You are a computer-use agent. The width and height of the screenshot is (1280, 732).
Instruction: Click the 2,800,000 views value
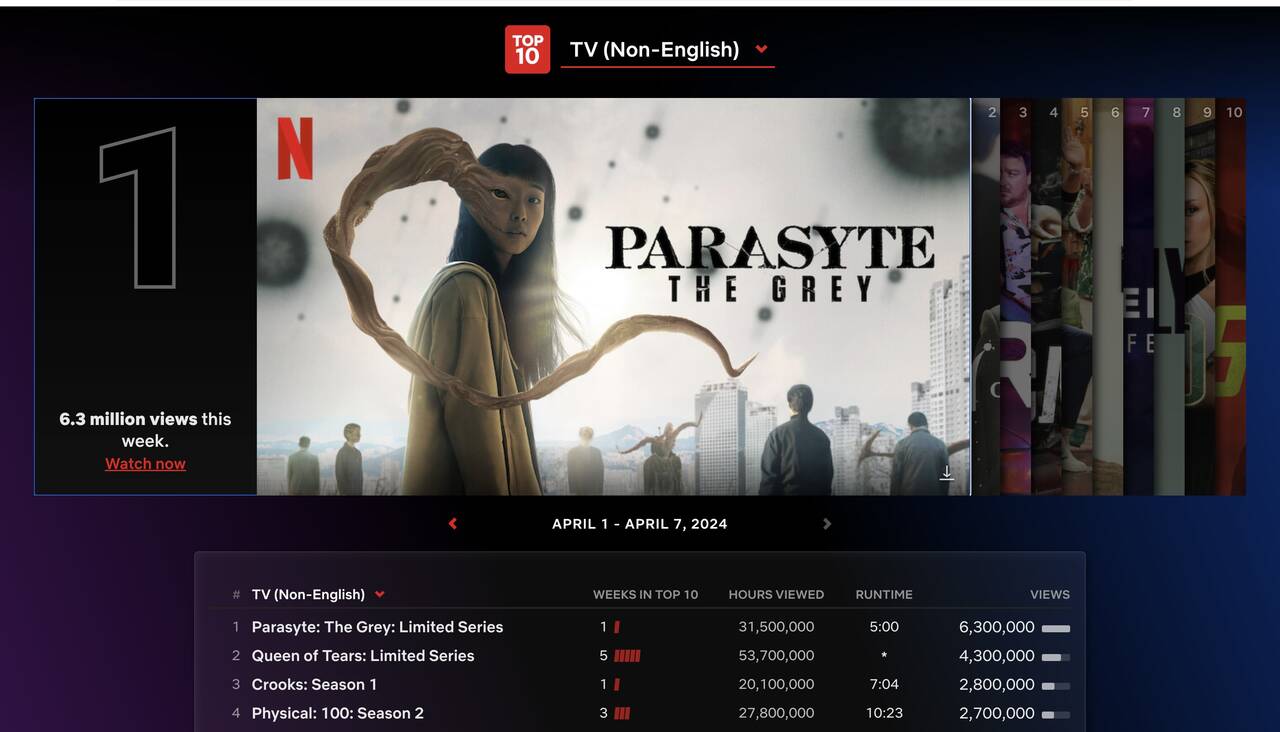(997, 685)
